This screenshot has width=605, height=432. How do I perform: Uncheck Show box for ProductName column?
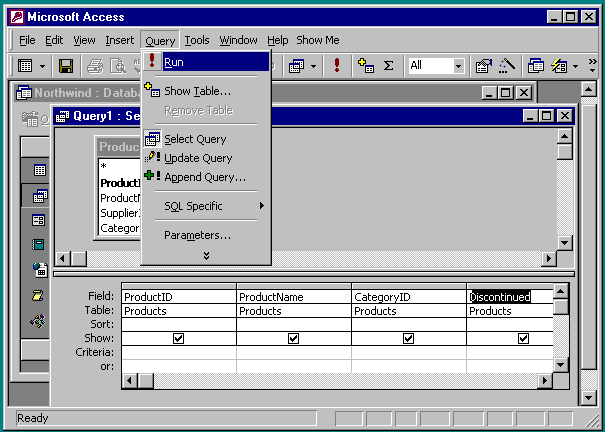[293, 338]
